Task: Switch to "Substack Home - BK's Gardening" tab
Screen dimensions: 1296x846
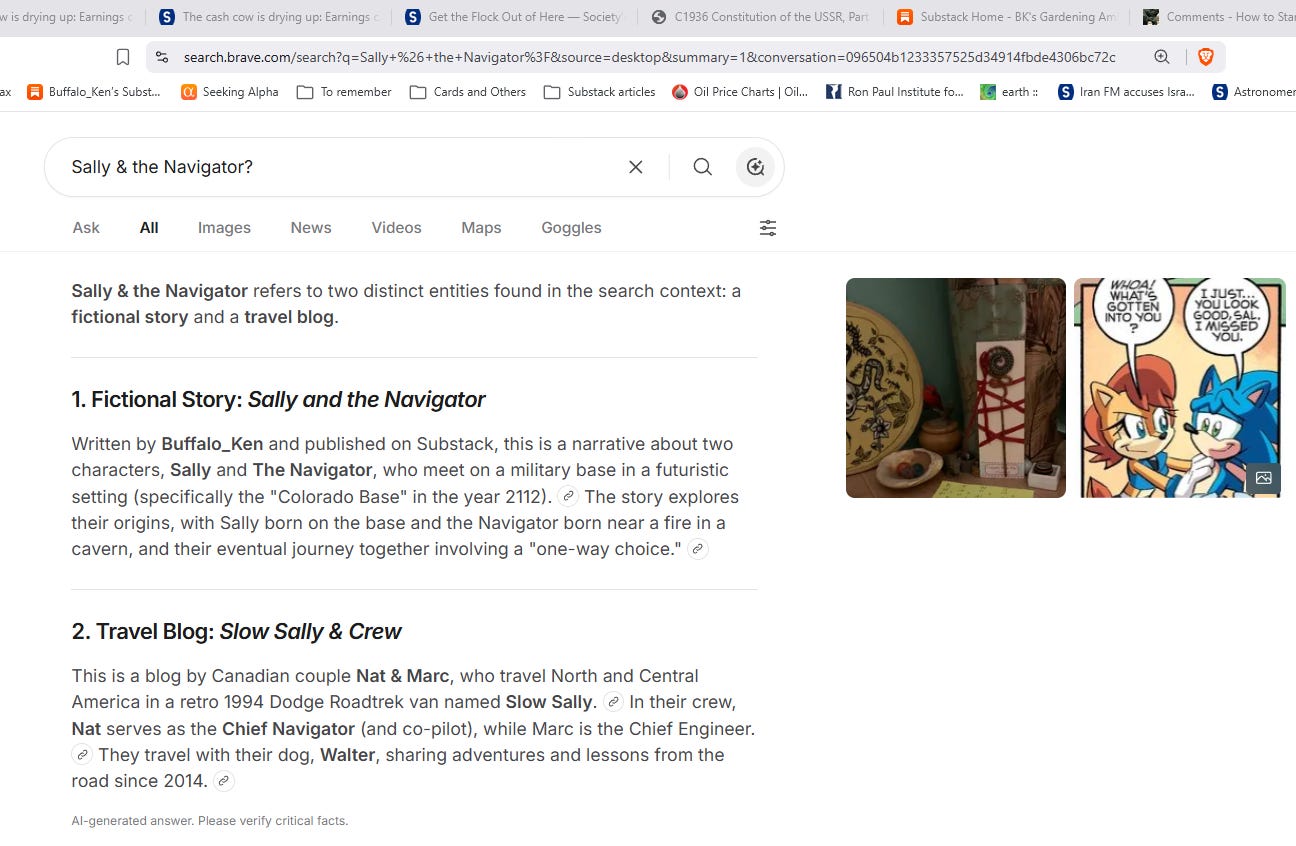Action: [x=1007, y=17]
